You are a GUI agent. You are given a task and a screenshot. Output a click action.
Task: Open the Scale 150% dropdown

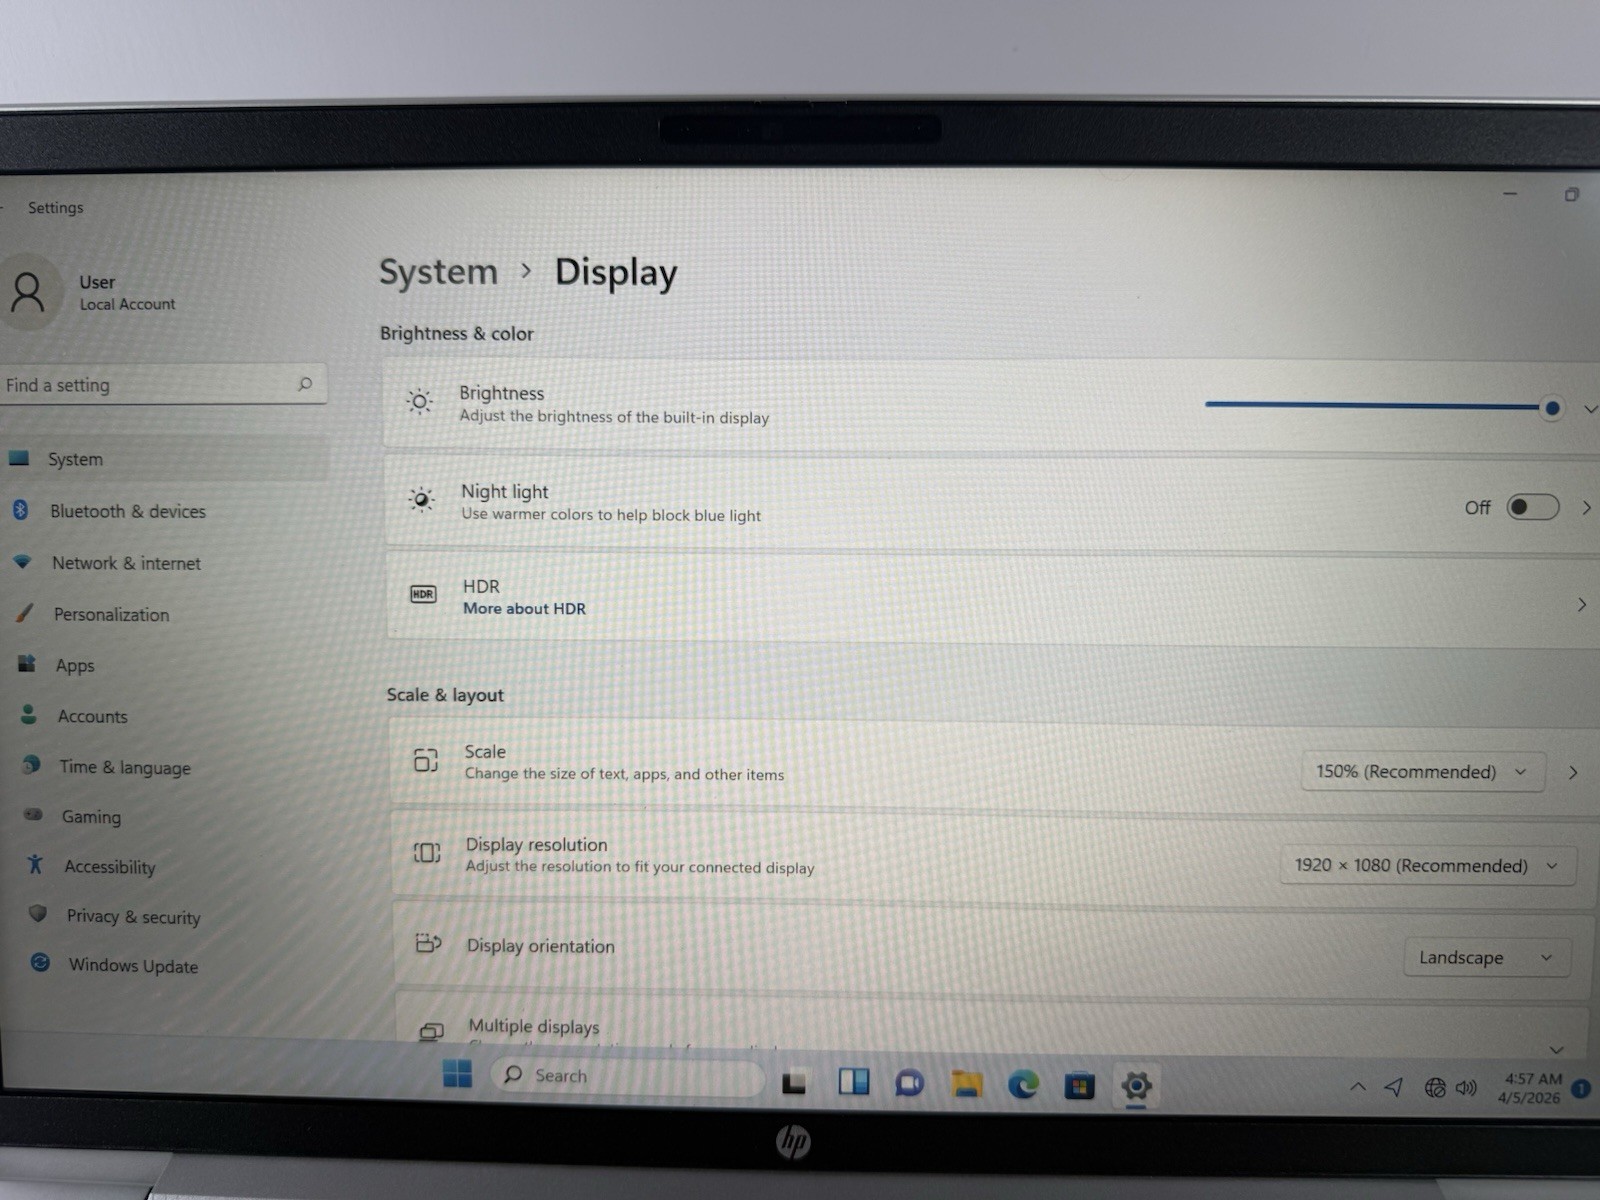(x=1423, y=772)
